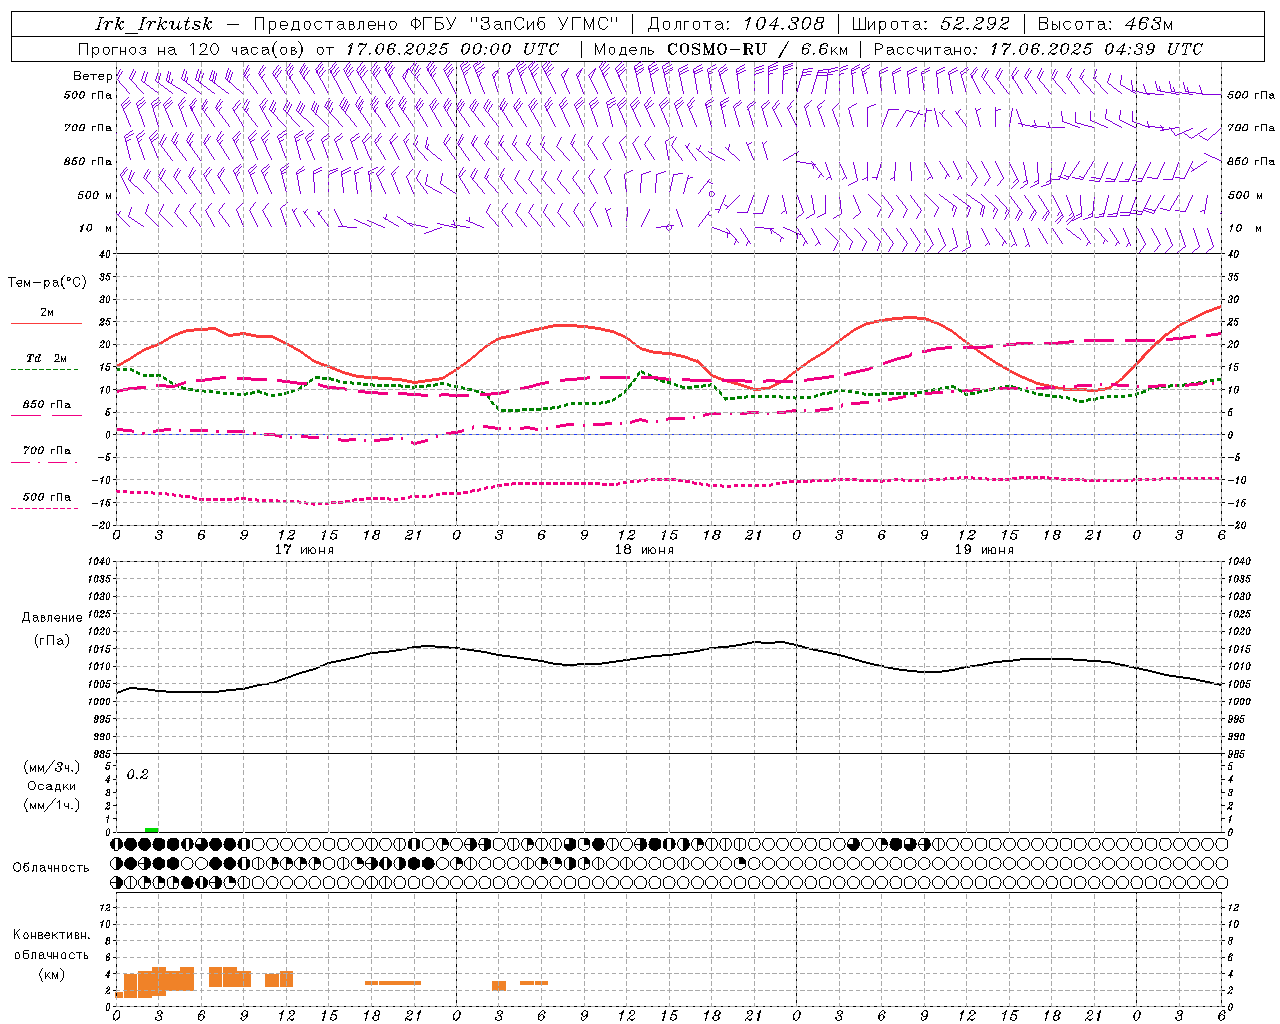
Task: Click the "Рассчитано: 17.06.2025 04:39 UTC" timestamp
Action: (x=1038, y=49)
